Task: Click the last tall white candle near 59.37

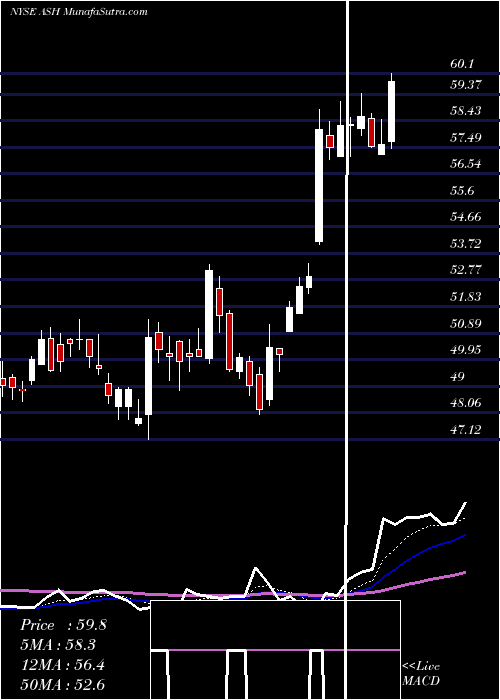Action: [392, 111]
